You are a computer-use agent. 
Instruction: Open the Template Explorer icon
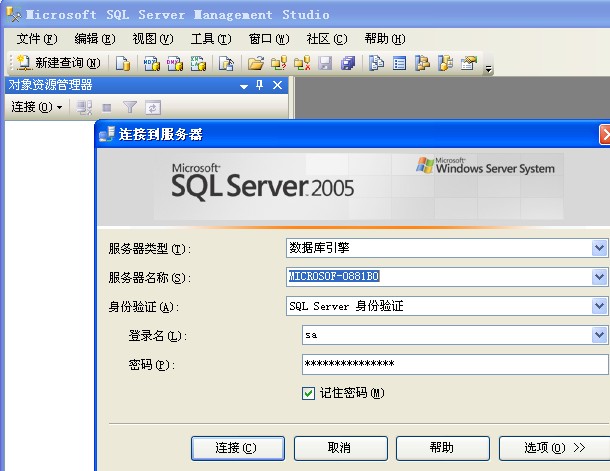[x=446, y=63]
